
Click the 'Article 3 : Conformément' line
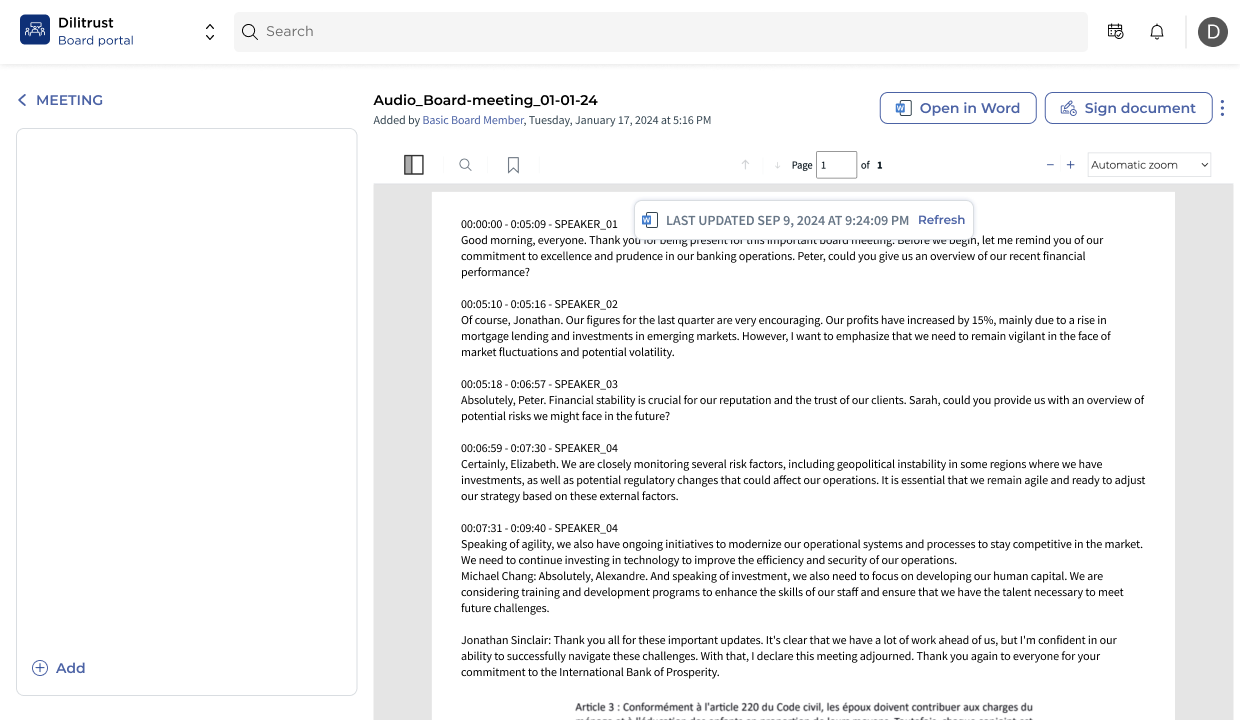[804, 707]
